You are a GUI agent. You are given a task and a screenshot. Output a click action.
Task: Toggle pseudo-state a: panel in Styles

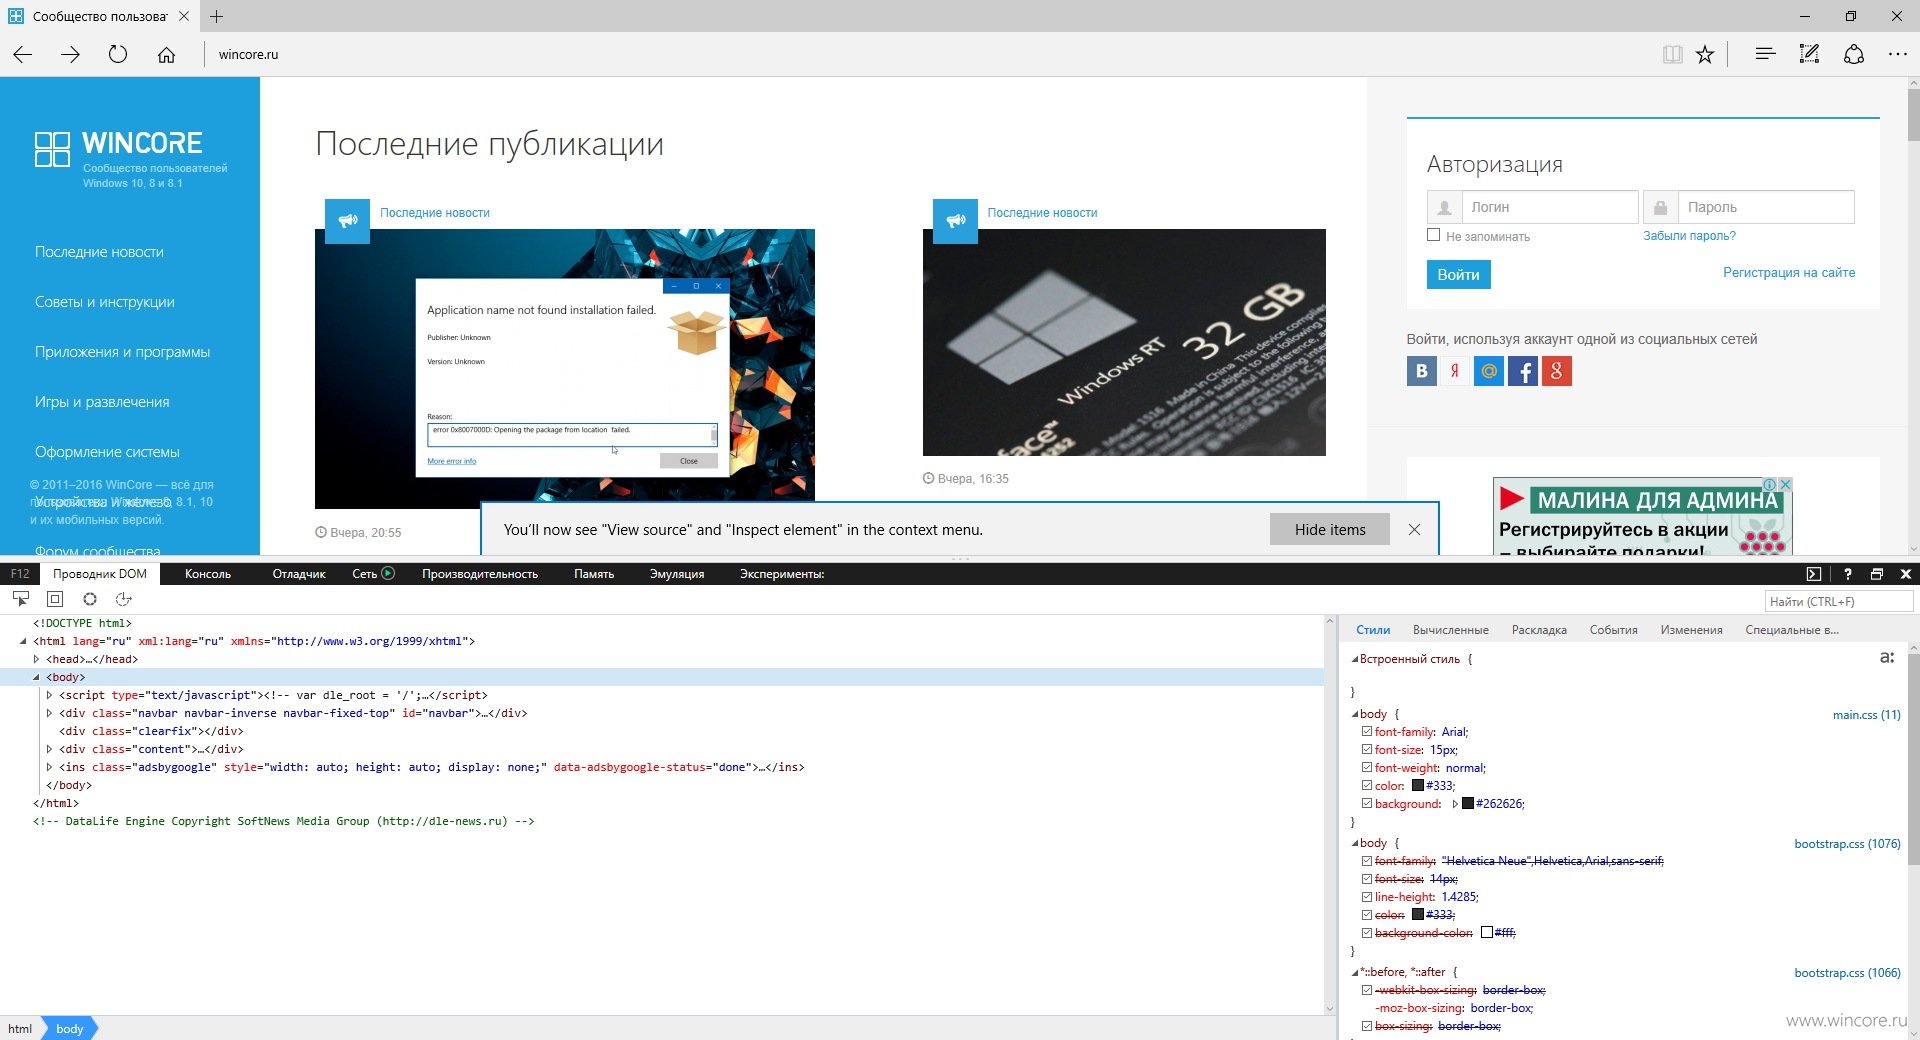(1887, 657)
